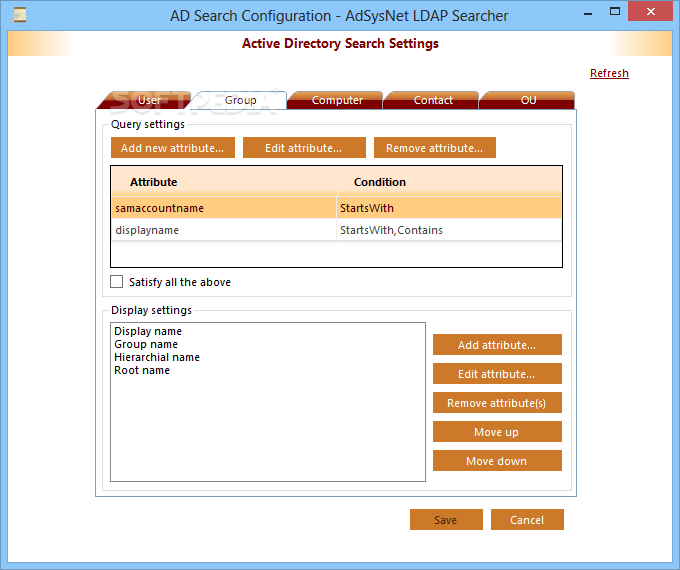Image resolution: width=680 pixels, height=570 pixels.
Task: Switch to the Contact tab
Action: (x=432, y=100)
